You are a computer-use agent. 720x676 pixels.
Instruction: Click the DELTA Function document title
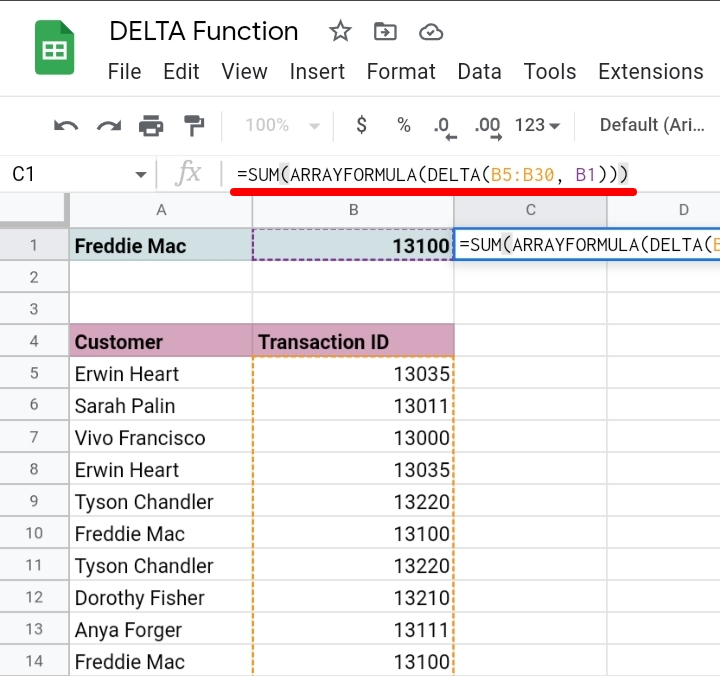[x=203, y=31]
